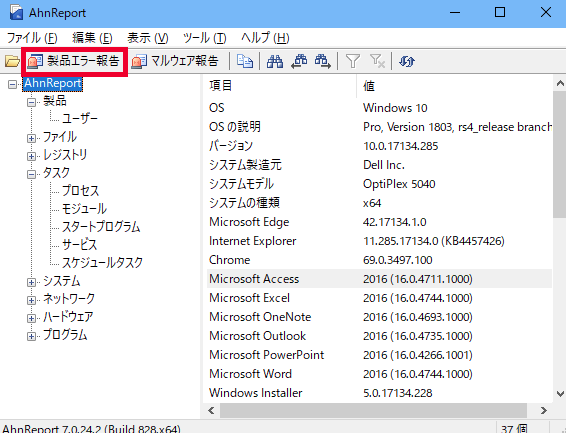Click the copy documents toolbar icon
The height and width of the screenshot is (433, 566).
click(x=245, y=61)
